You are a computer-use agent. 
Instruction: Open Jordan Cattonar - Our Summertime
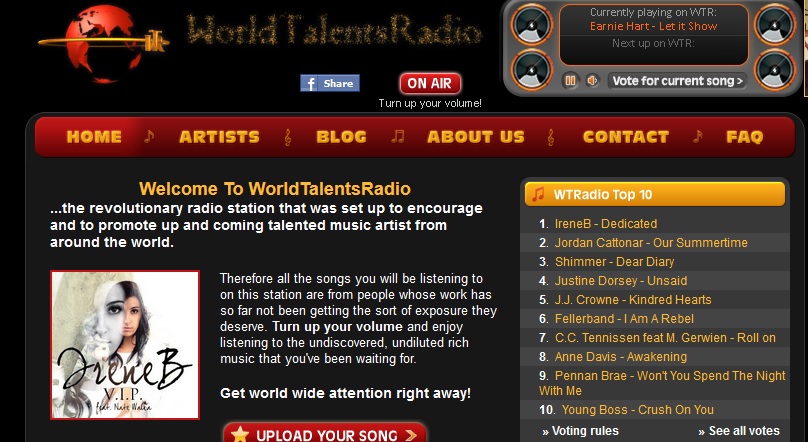(651, 243)
